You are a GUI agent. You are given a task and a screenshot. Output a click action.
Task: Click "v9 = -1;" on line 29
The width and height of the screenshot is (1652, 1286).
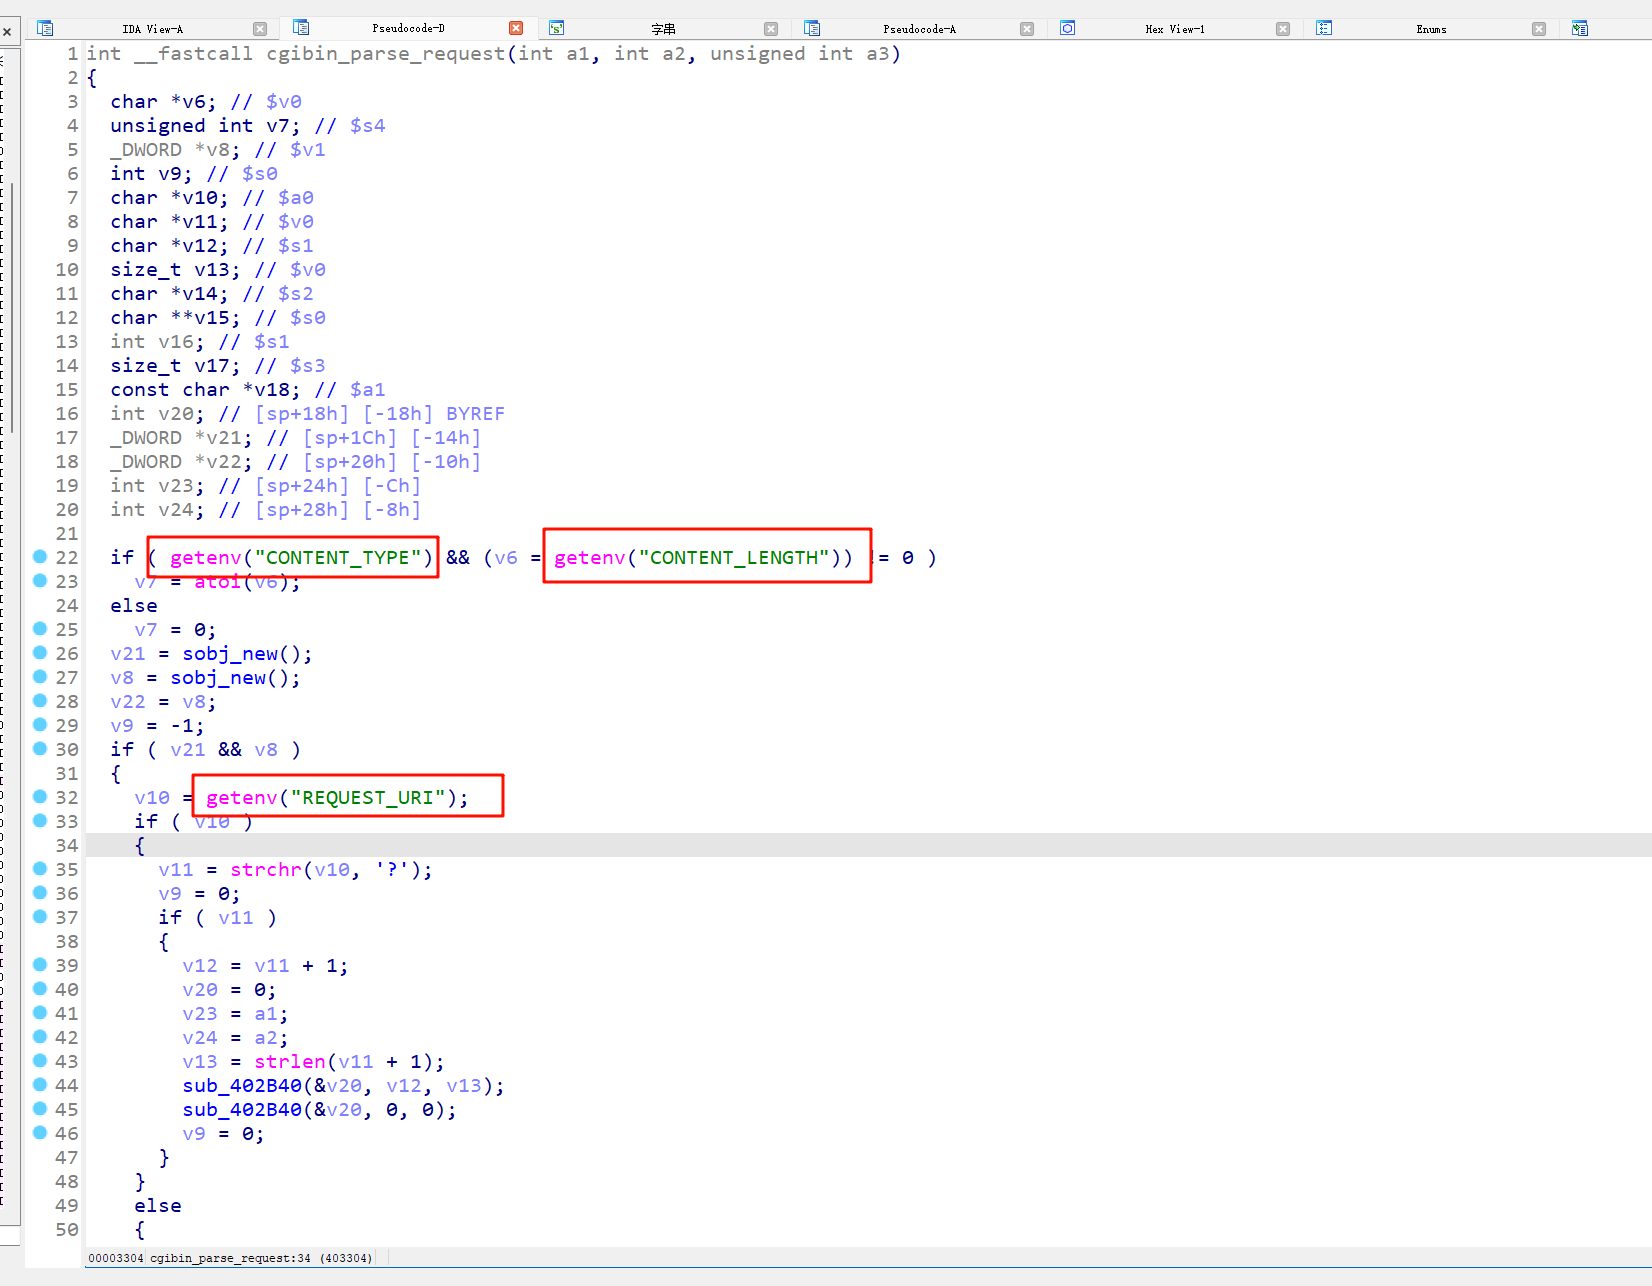click(x=157, y=725)
